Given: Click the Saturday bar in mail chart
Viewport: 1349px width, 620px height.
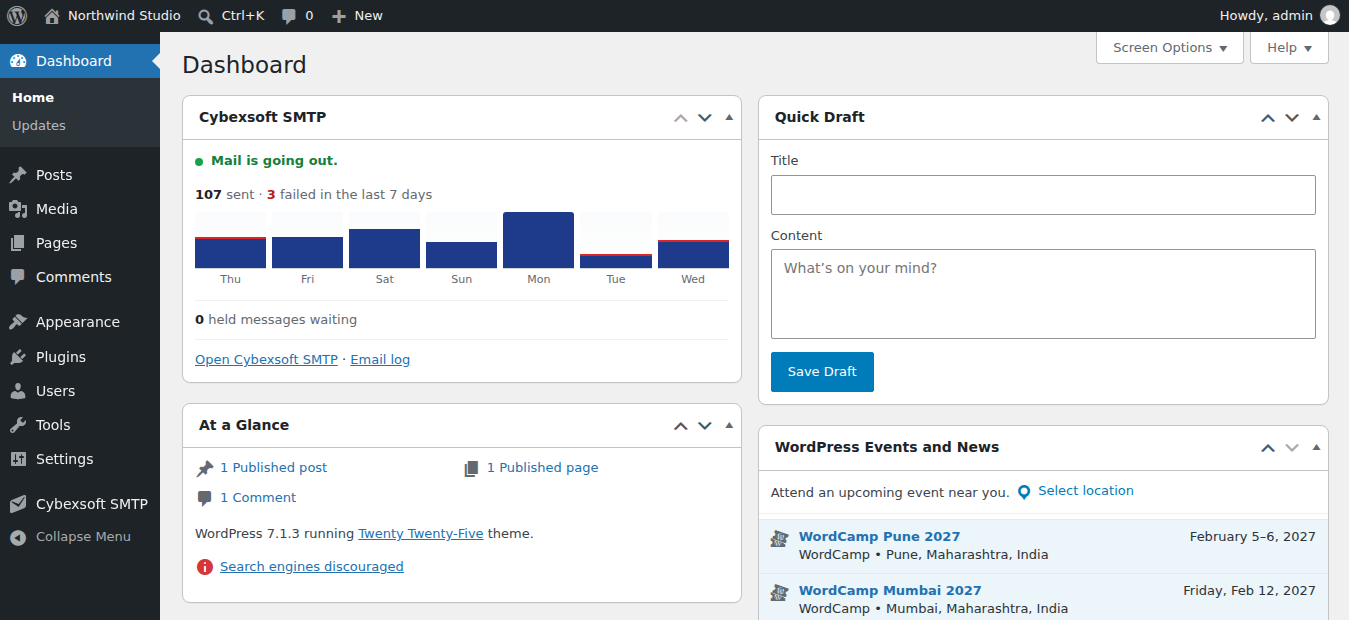Looking at the screenshot, I should coord(384,248).
